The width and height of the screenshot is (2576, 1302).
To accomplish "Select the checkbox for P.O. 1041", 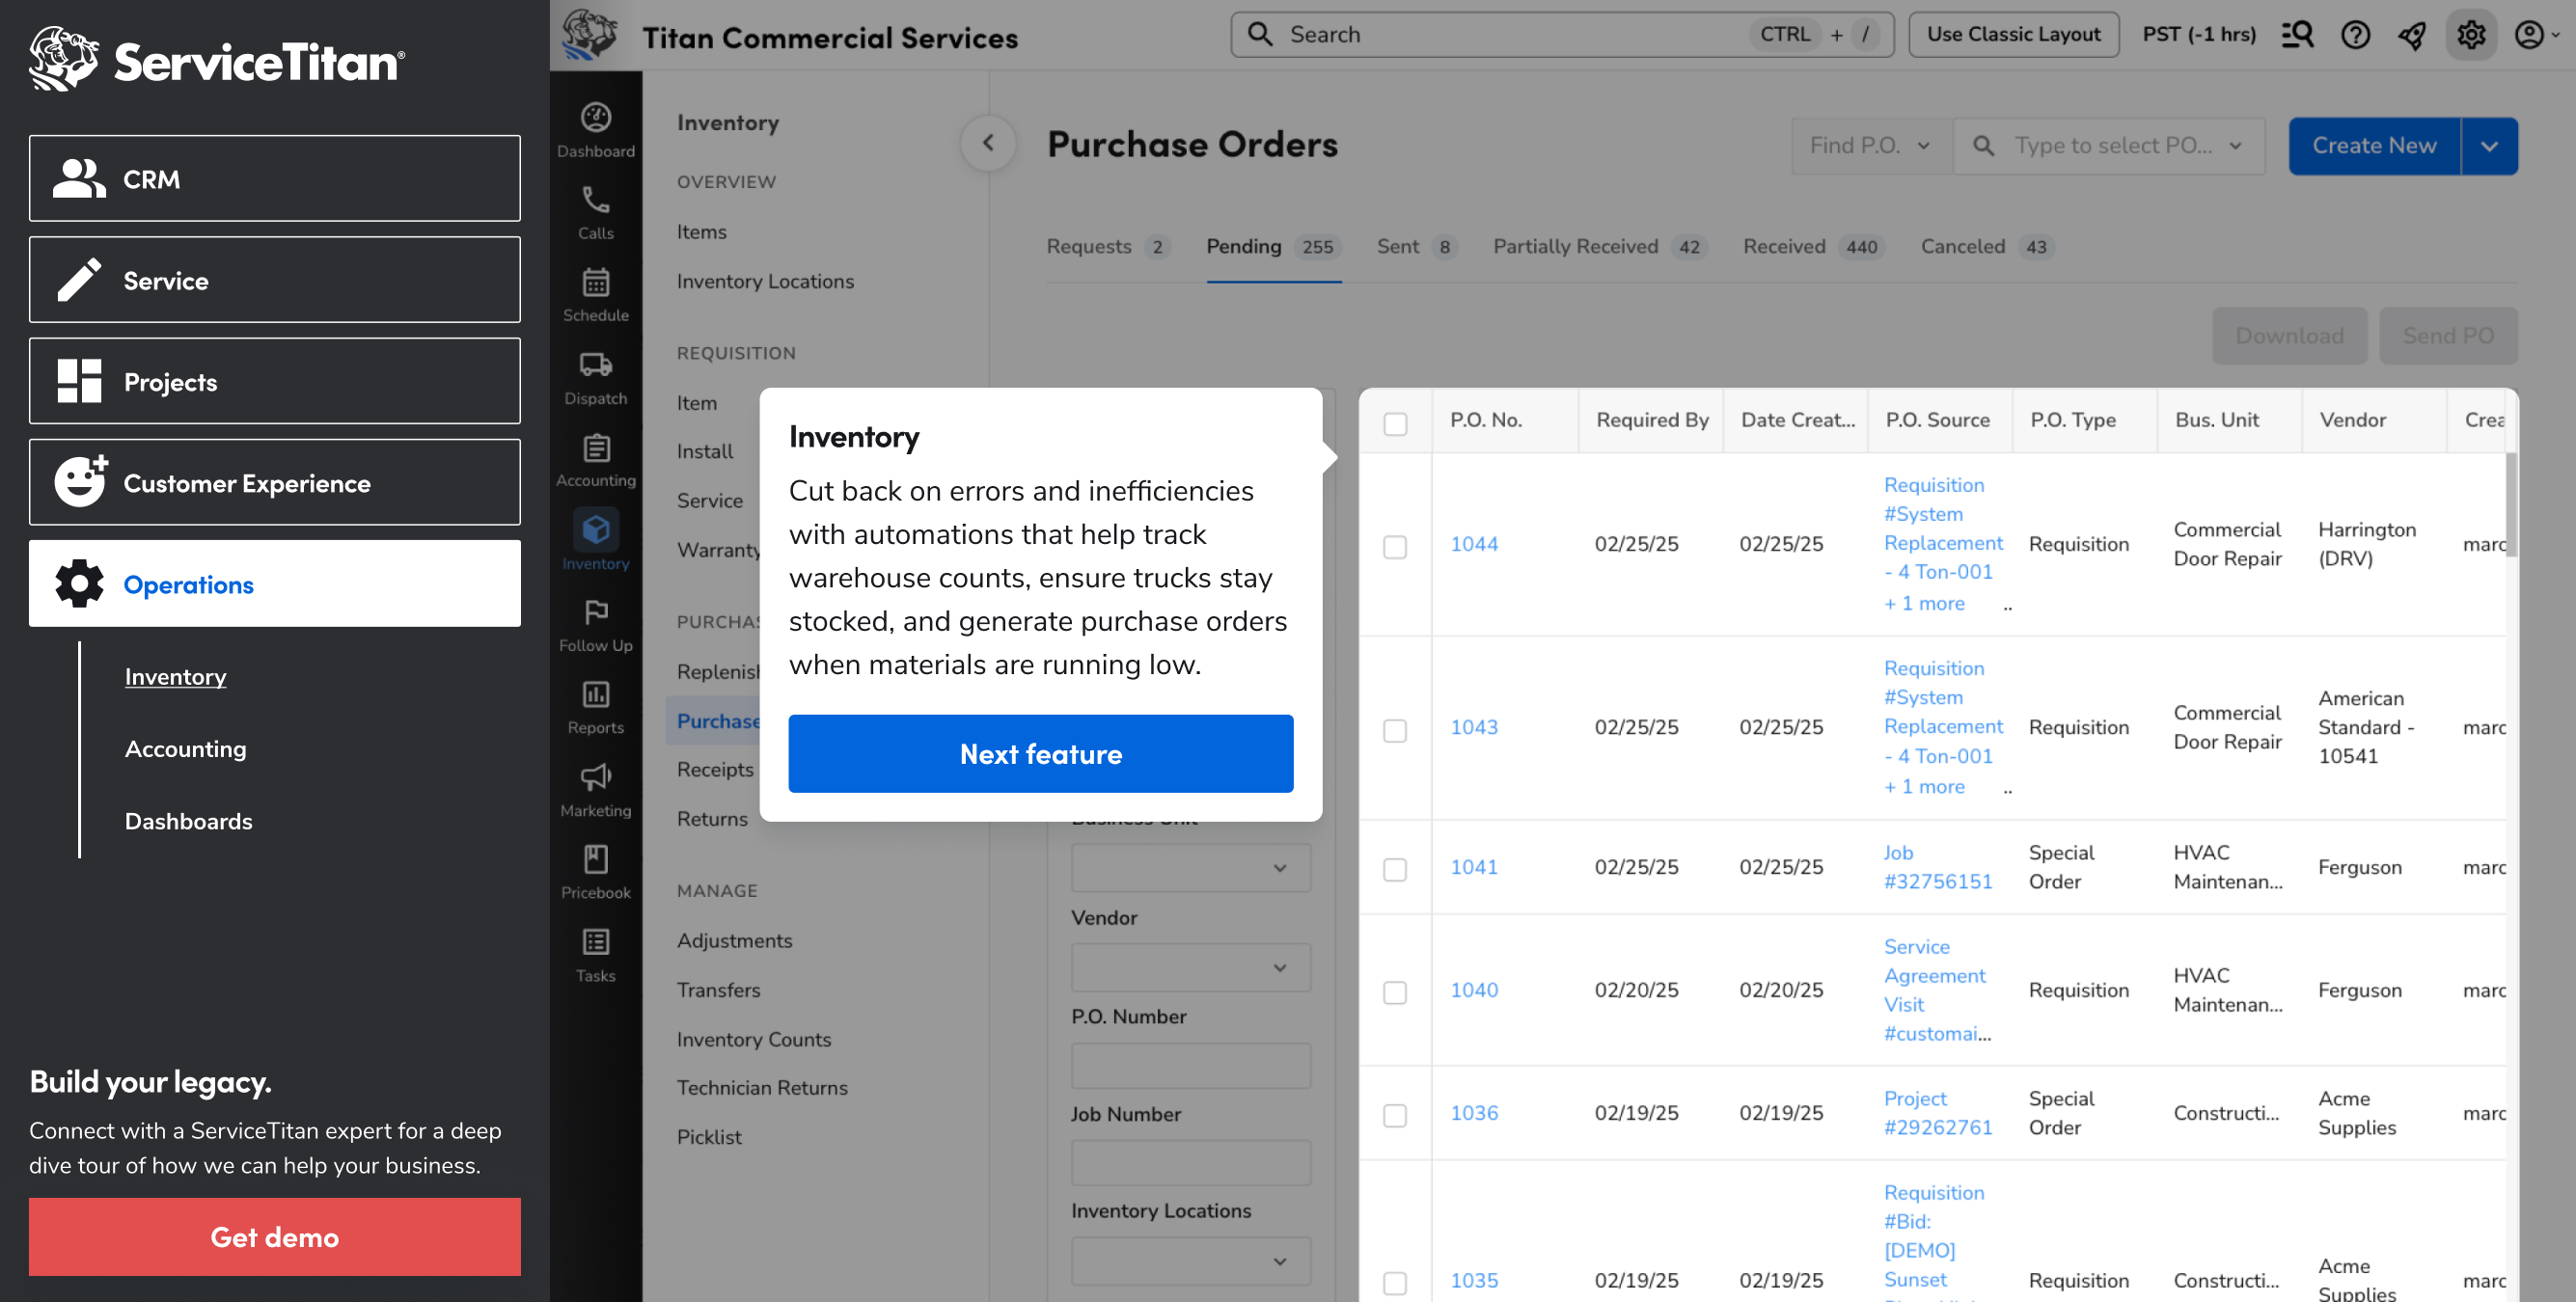I will click(1395, 869).
